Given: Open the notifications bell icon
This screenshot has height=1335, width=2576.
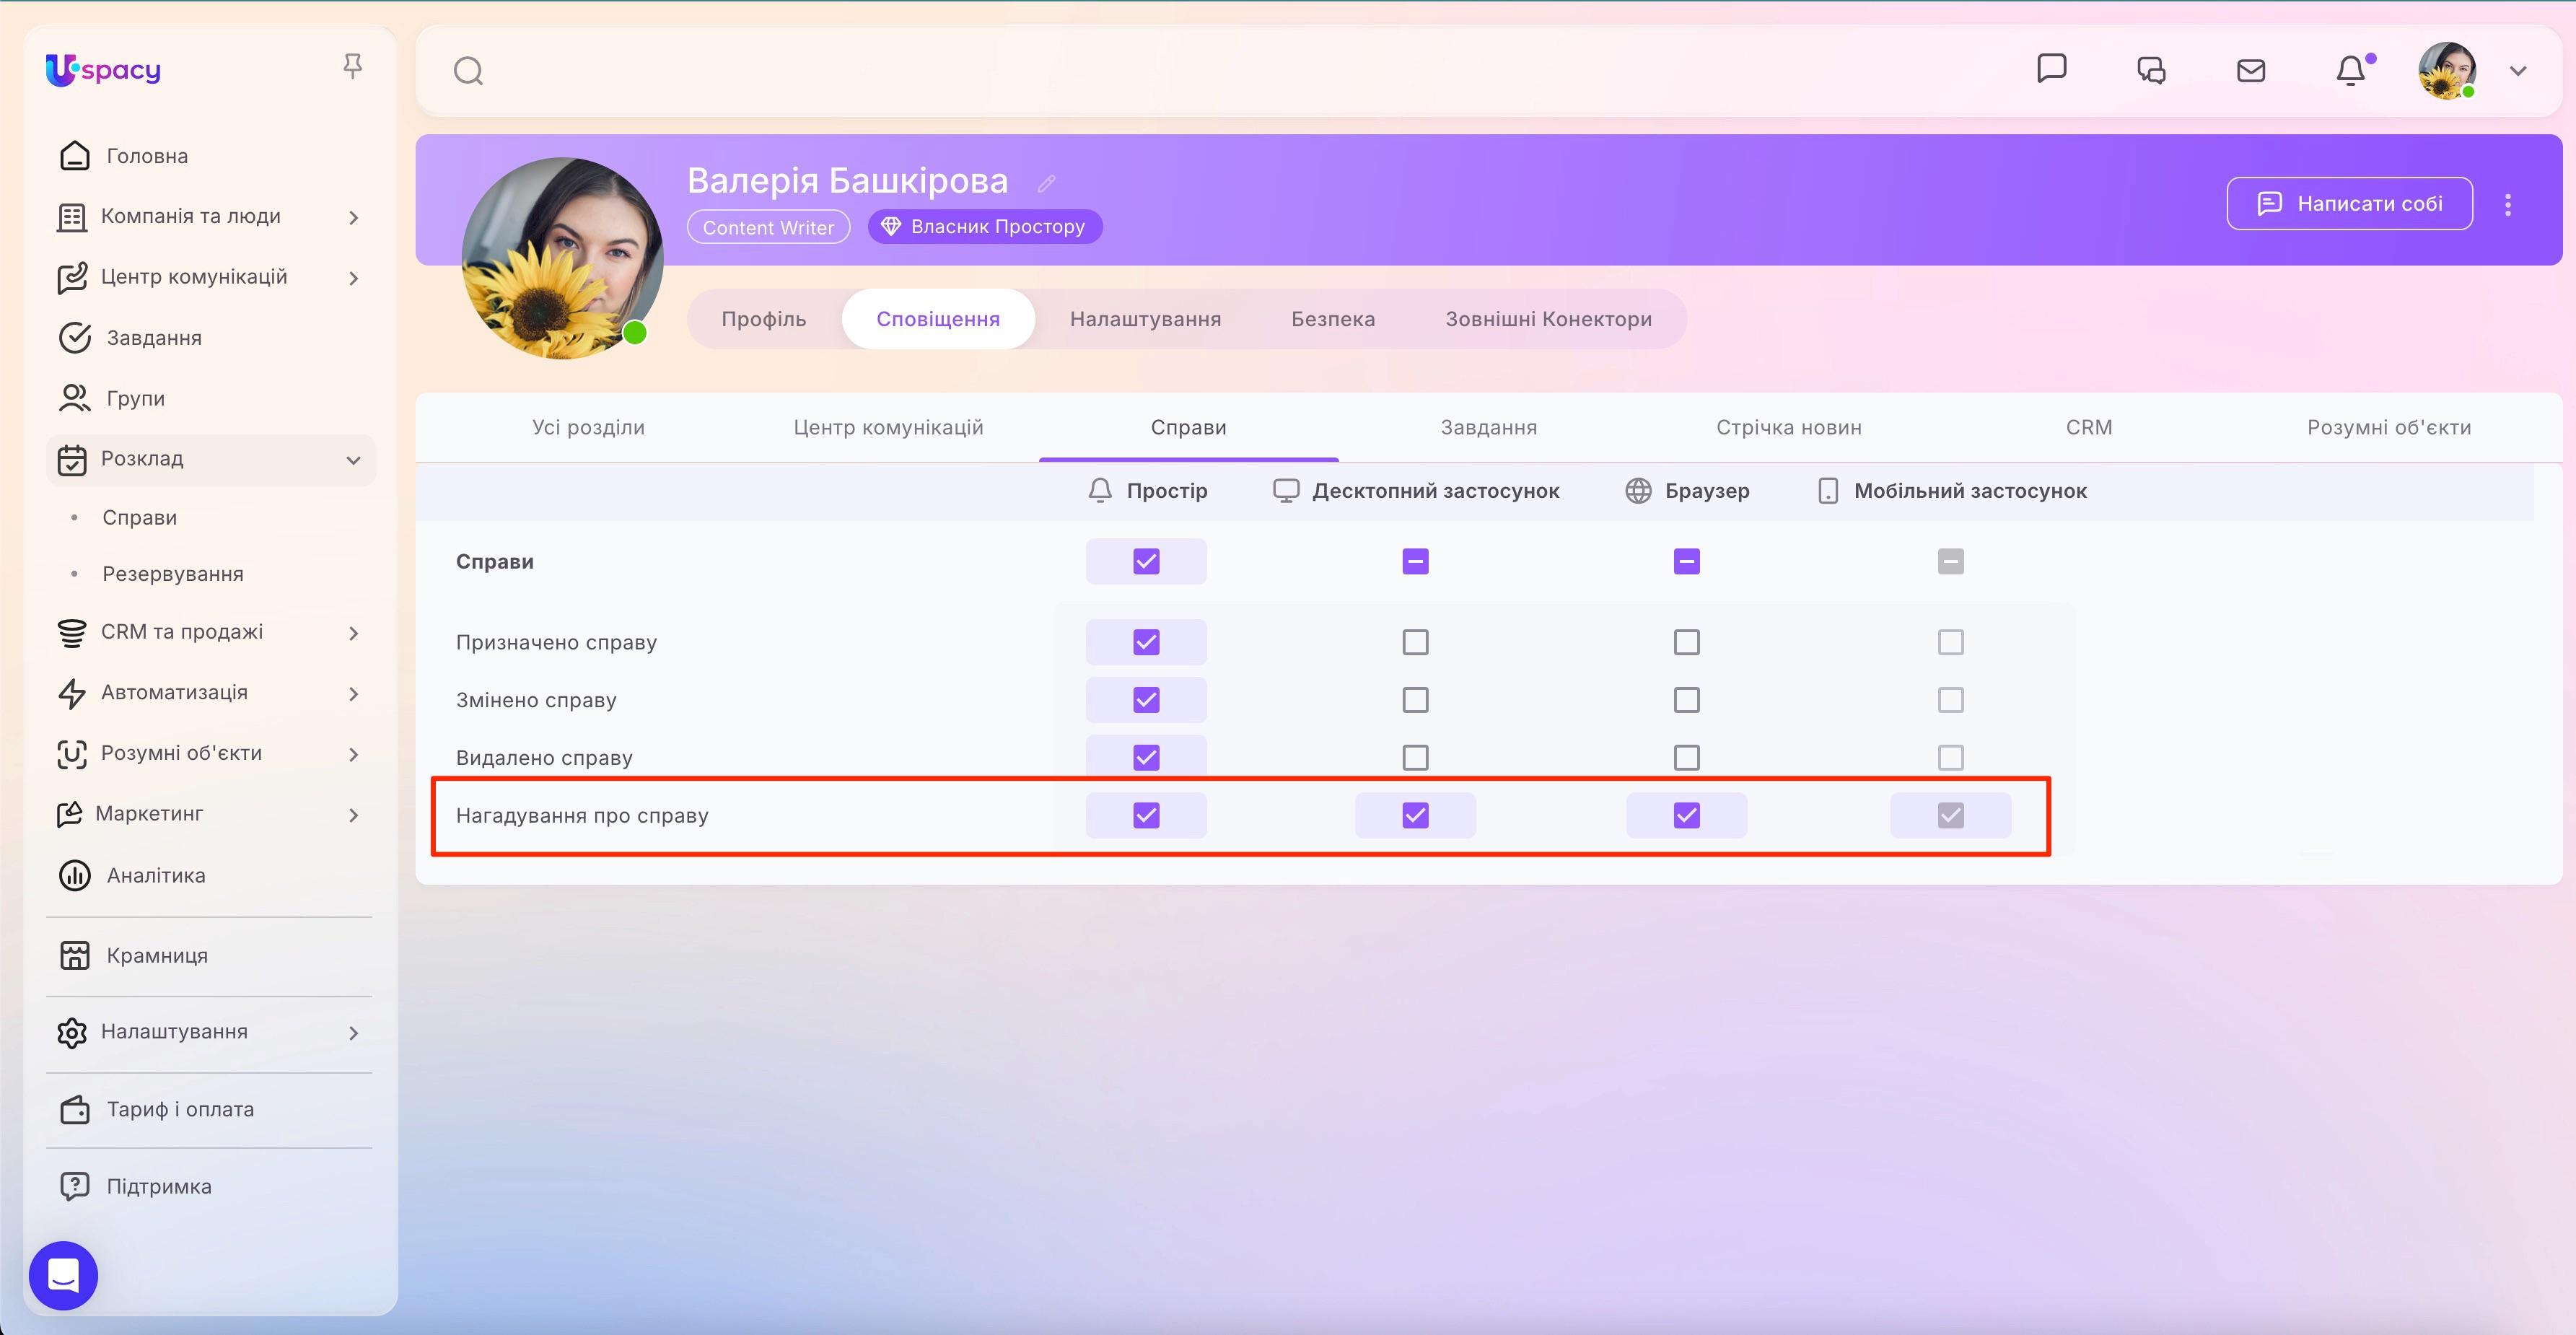Looking at the screenshot, I should [x=2351, y=70].
